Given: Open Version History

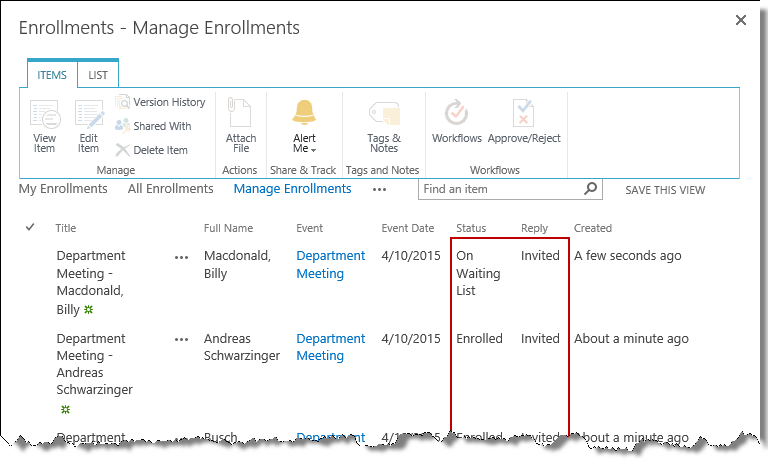Looking at the screenshot, I should coord(160,102).
